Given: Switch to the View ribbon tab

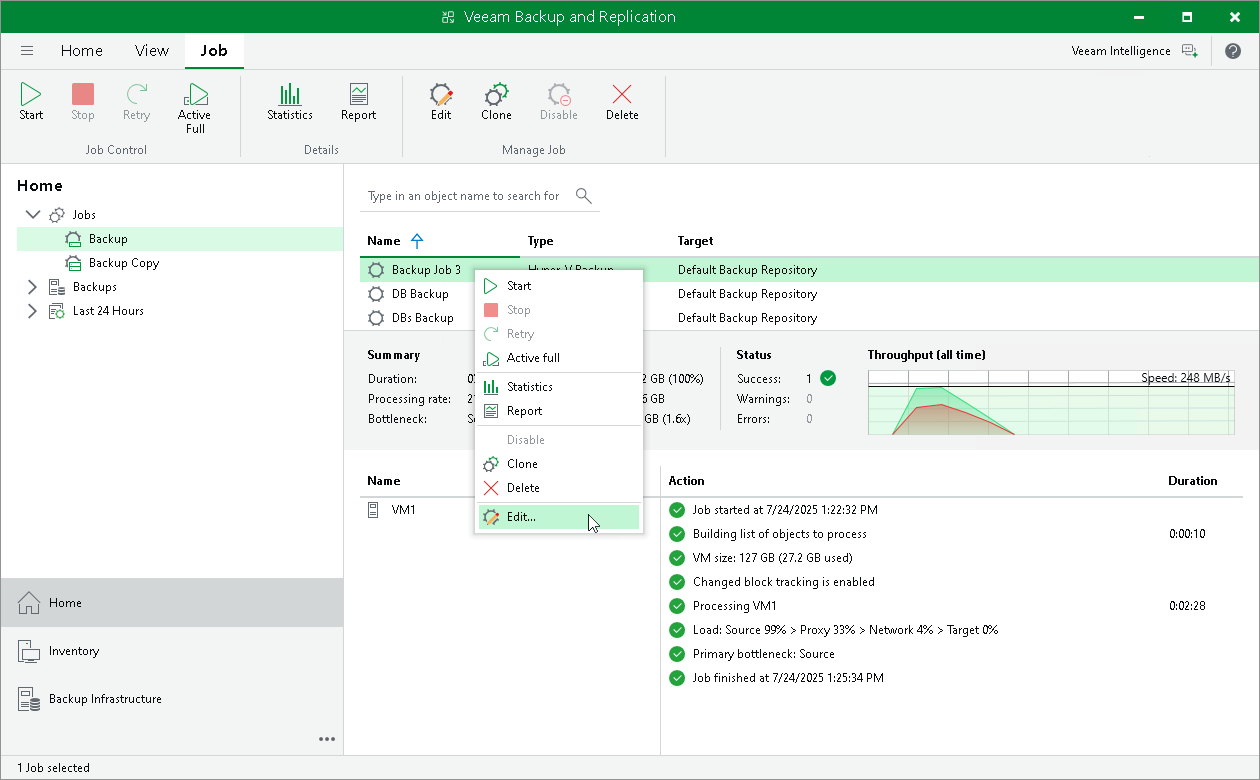Looking at the screenshot, I should pyautogui.click(x=152, y=51).
